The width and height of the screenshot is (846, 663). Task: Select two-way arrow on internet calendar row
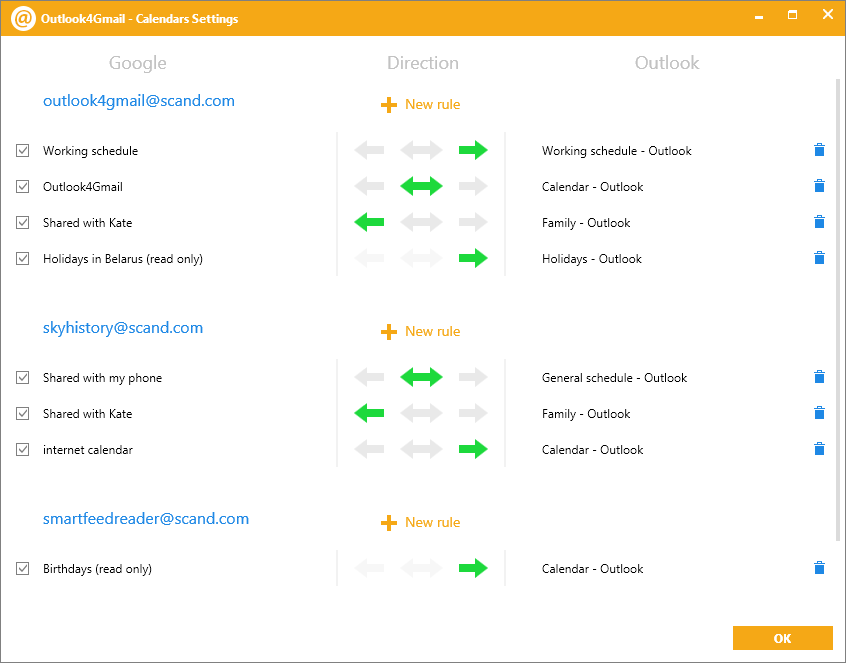[x=421, y=449]
